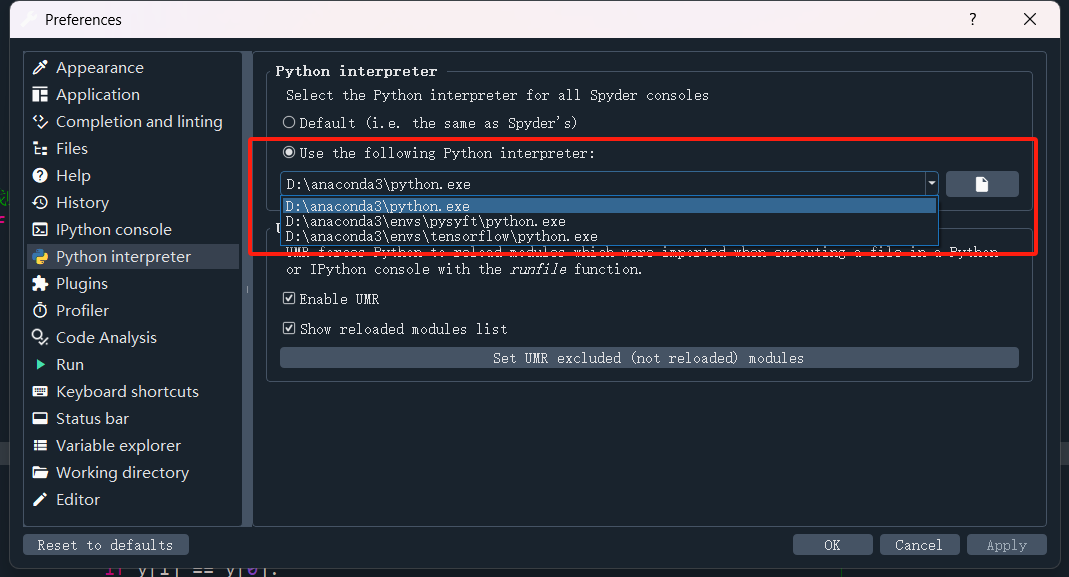This screenshot has width=1069, height=577.
Task: Click Reset to defaults
Action: 105,545
